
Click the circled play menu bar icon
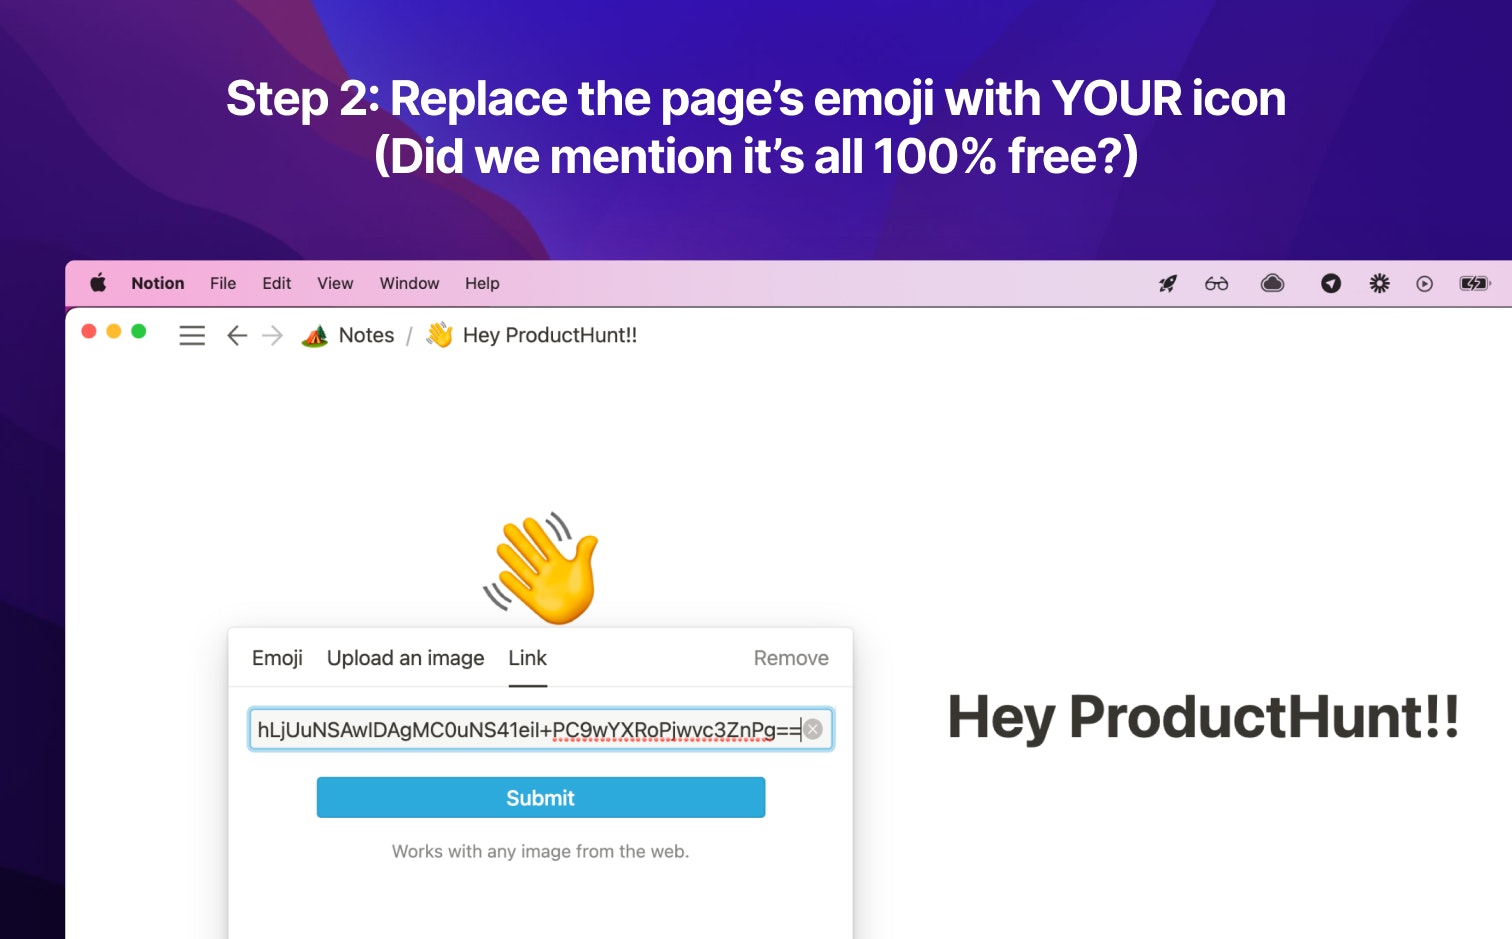pyautogui.click(x=1425, y=284)
